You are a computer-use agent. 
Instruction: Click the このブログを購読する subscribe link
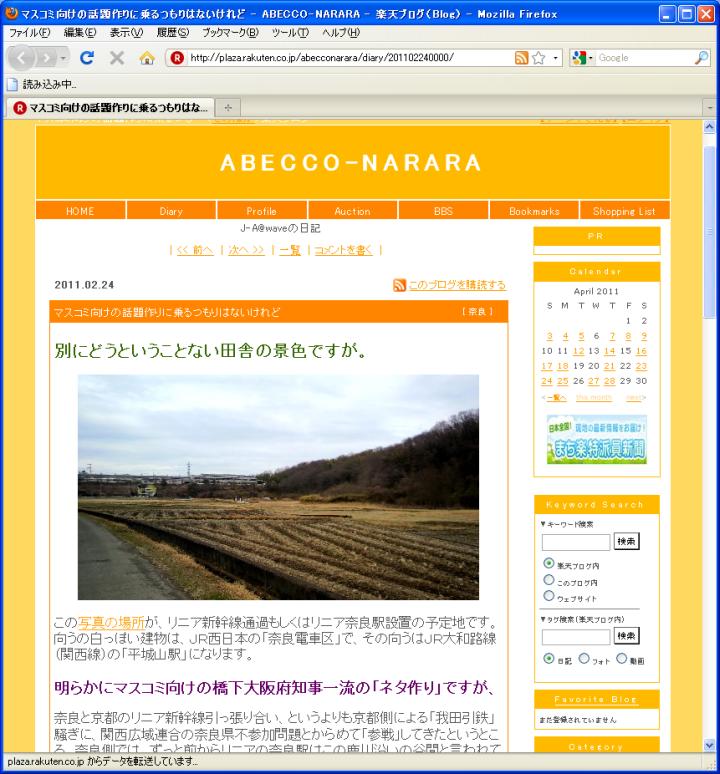(x=456, y=285)
